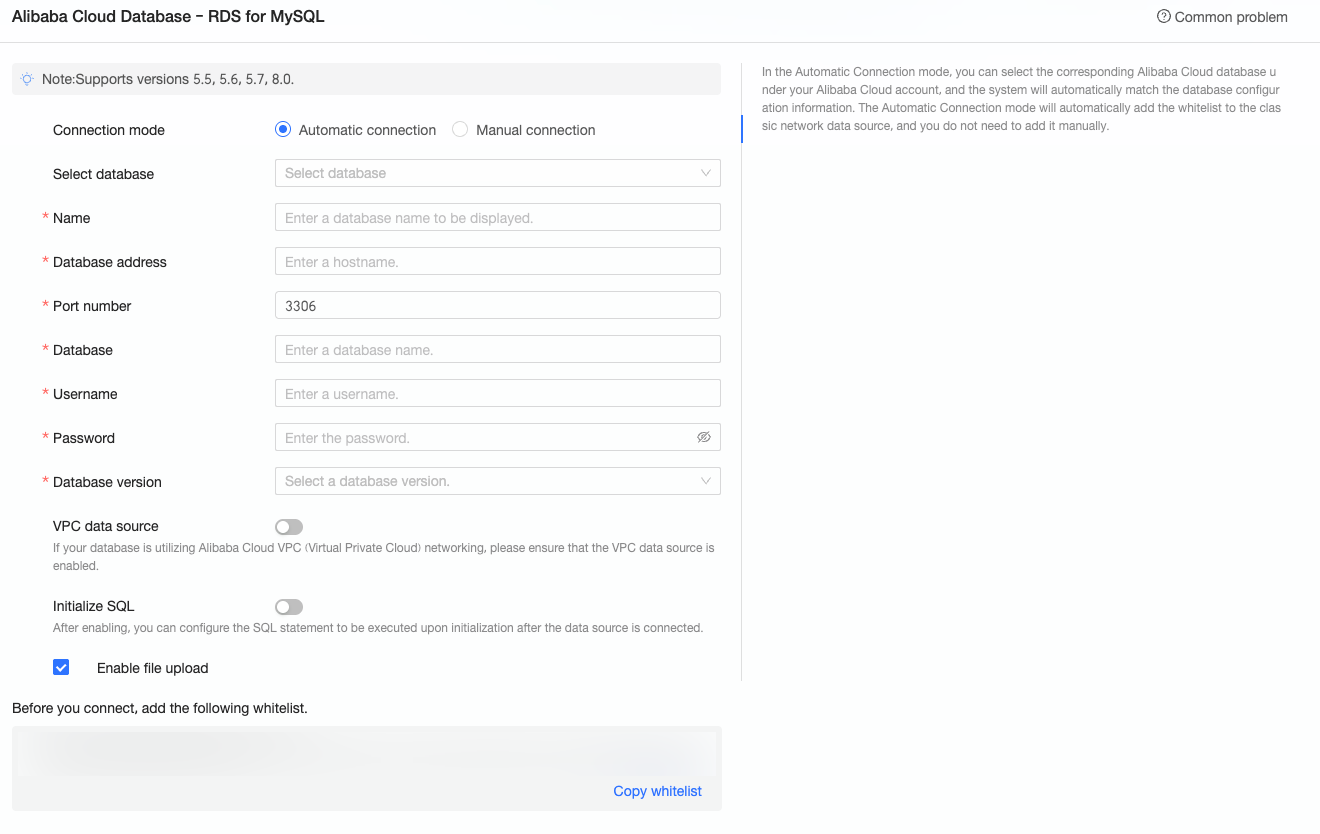Open the Common problem link

coord(1231,17)
